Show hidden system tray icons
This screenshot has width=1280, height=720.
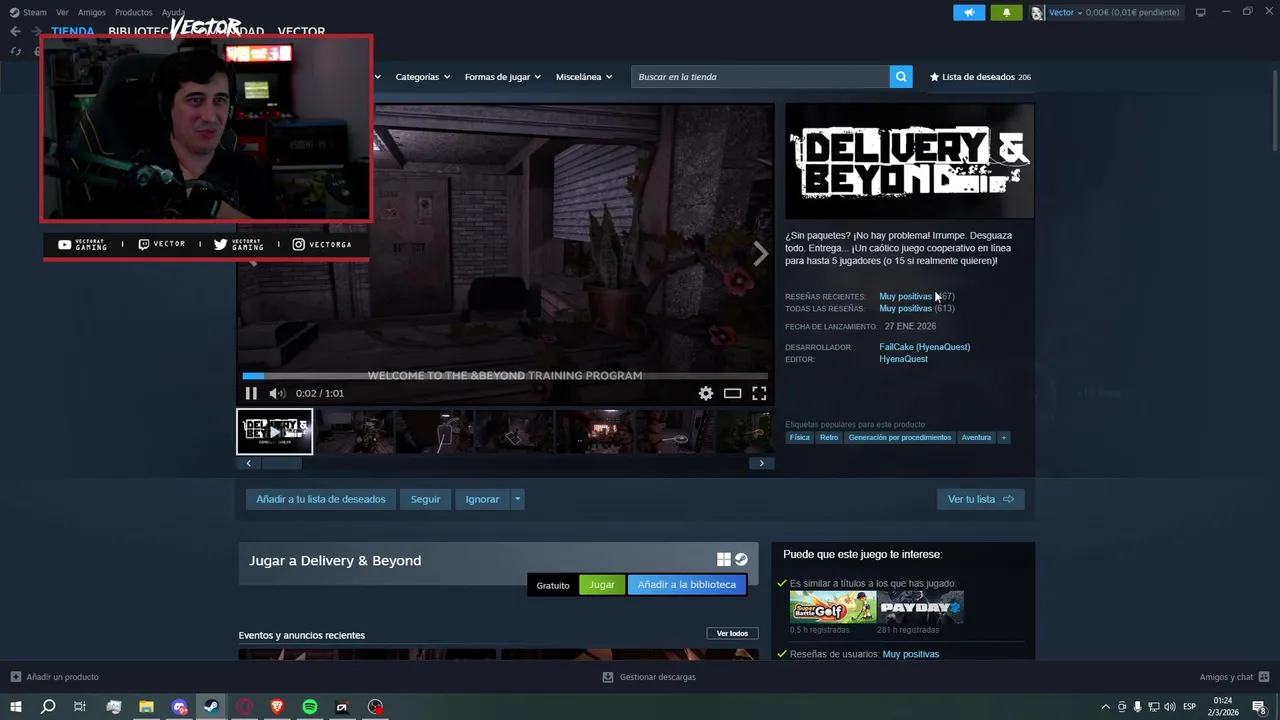pyautogui.click(x=1105, y=707)
